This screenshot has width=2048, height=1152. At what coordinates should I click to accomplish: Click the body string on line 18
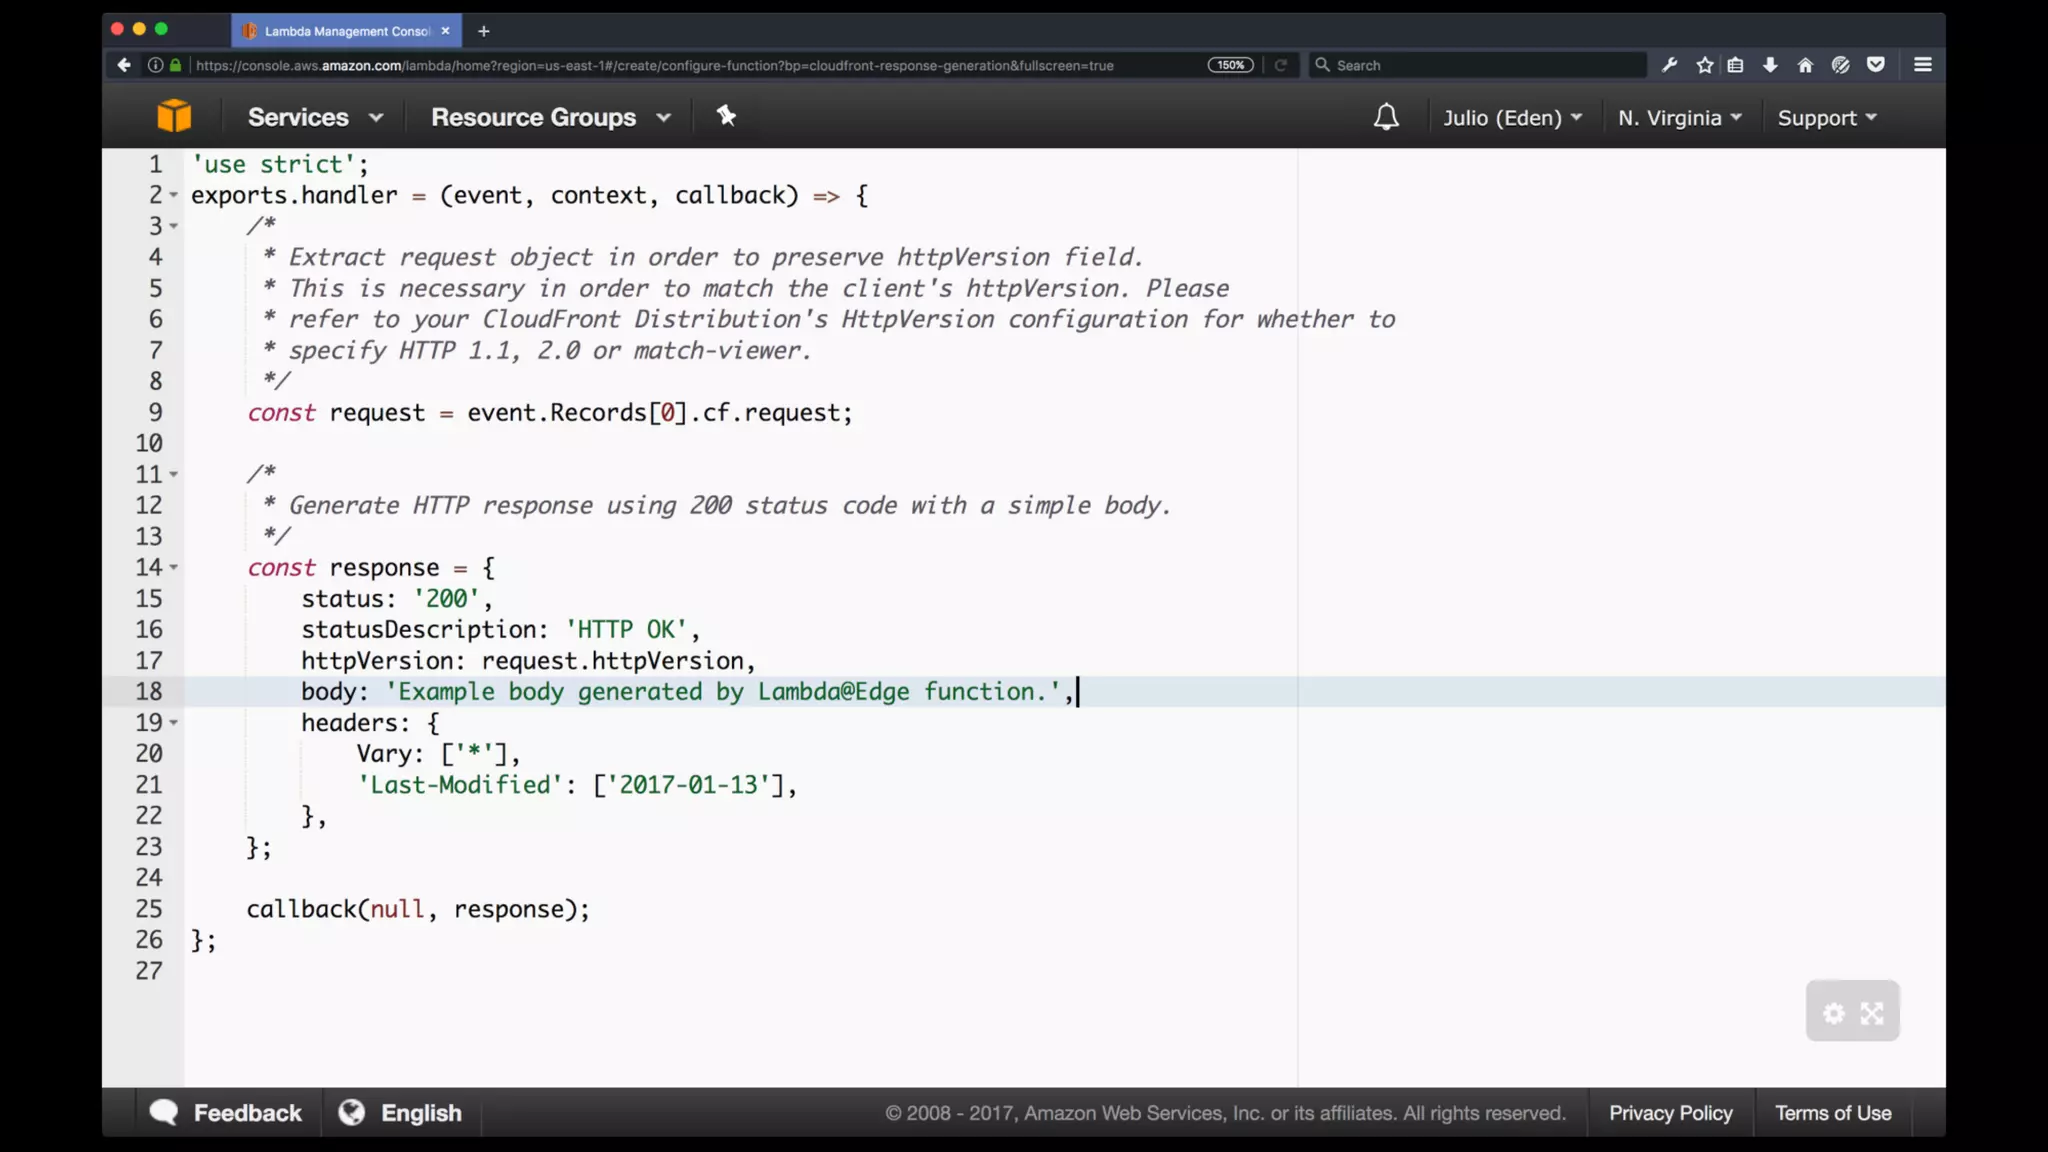723,692
